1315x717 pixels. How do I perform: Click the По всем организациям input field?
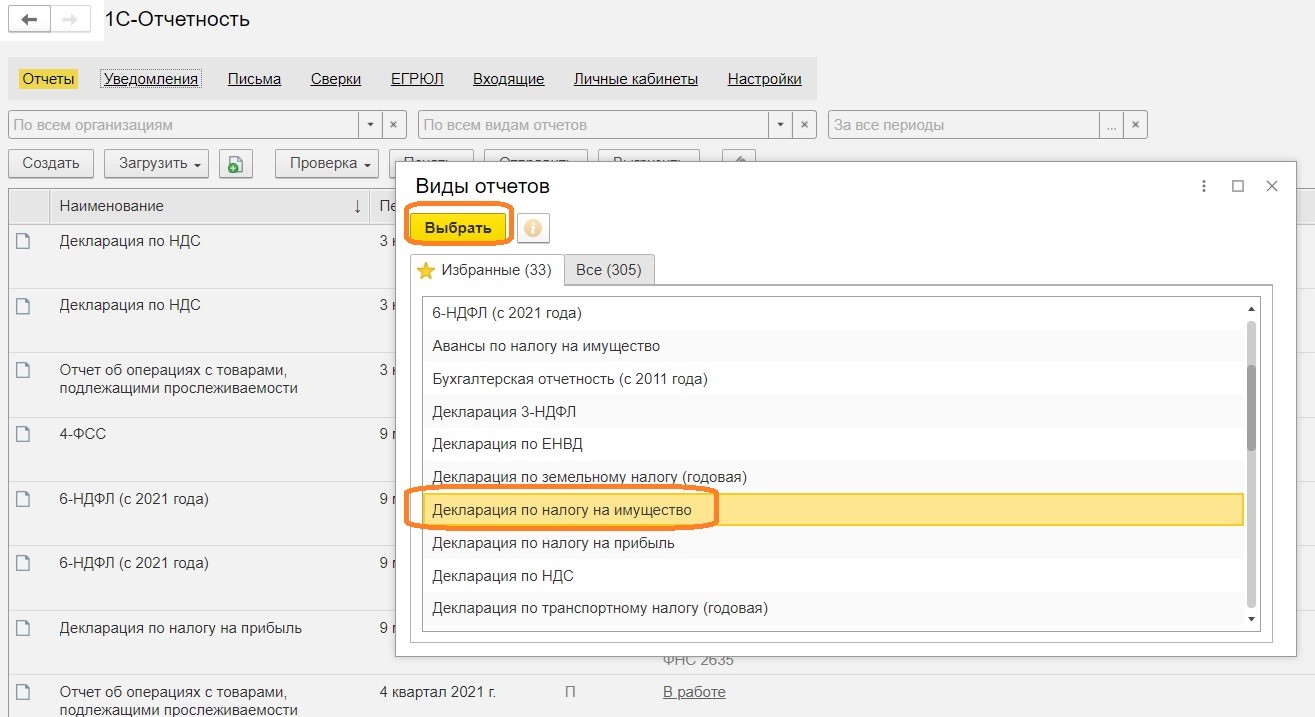[x=184, y=125]
